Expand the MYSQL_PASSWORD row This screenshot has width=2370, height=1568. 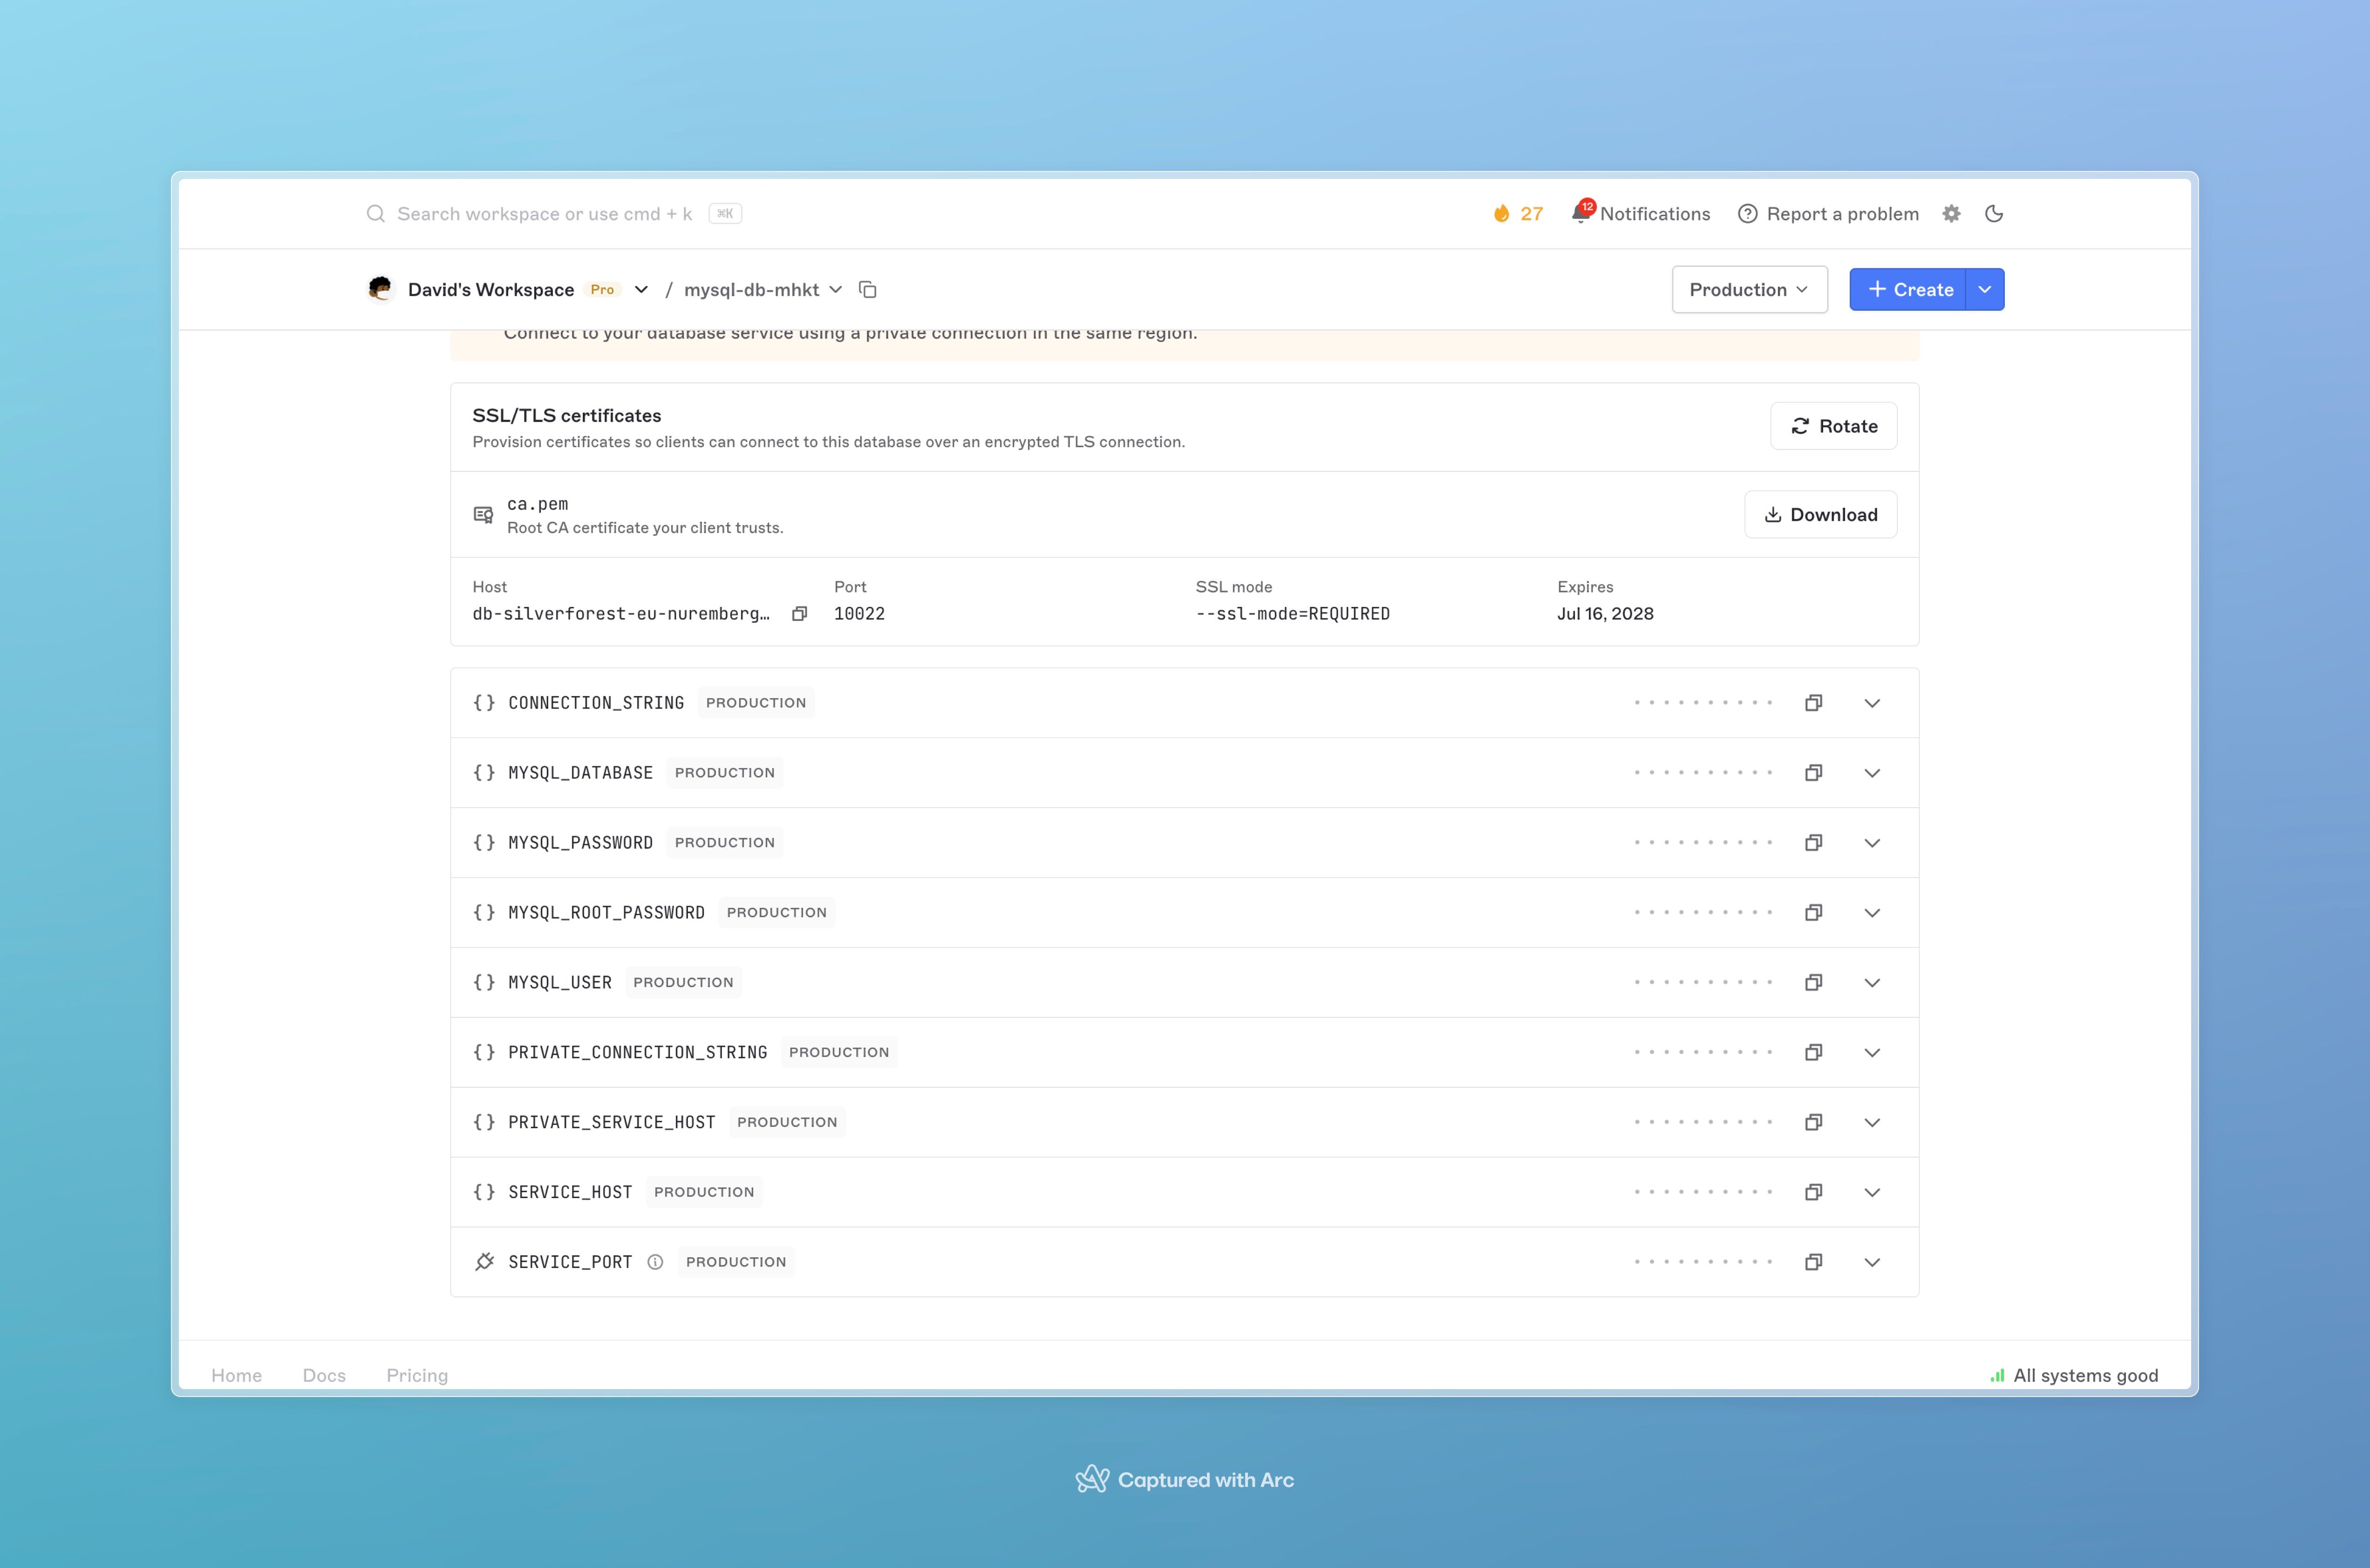(x=1872, y=843)
